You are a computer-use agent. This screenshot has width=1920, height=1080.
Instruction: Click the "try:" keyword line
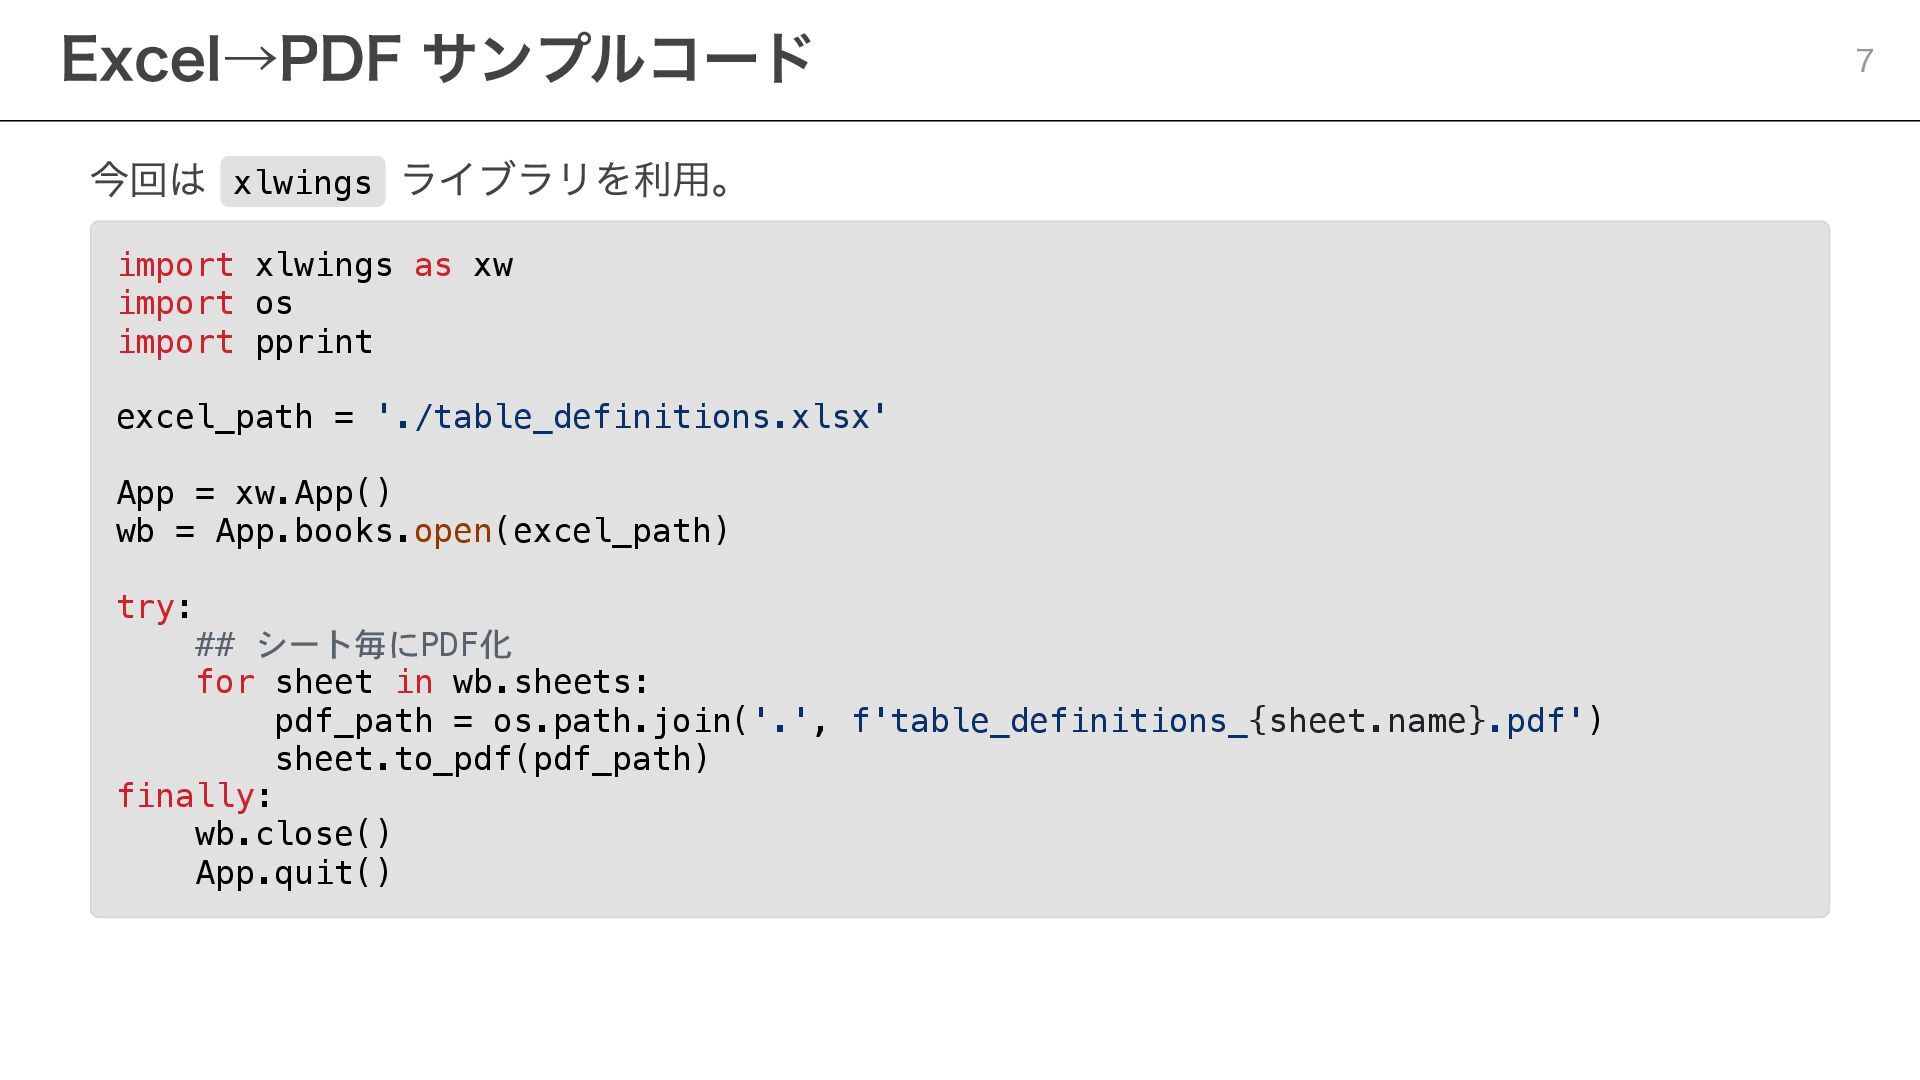click(x=153, y=607)
